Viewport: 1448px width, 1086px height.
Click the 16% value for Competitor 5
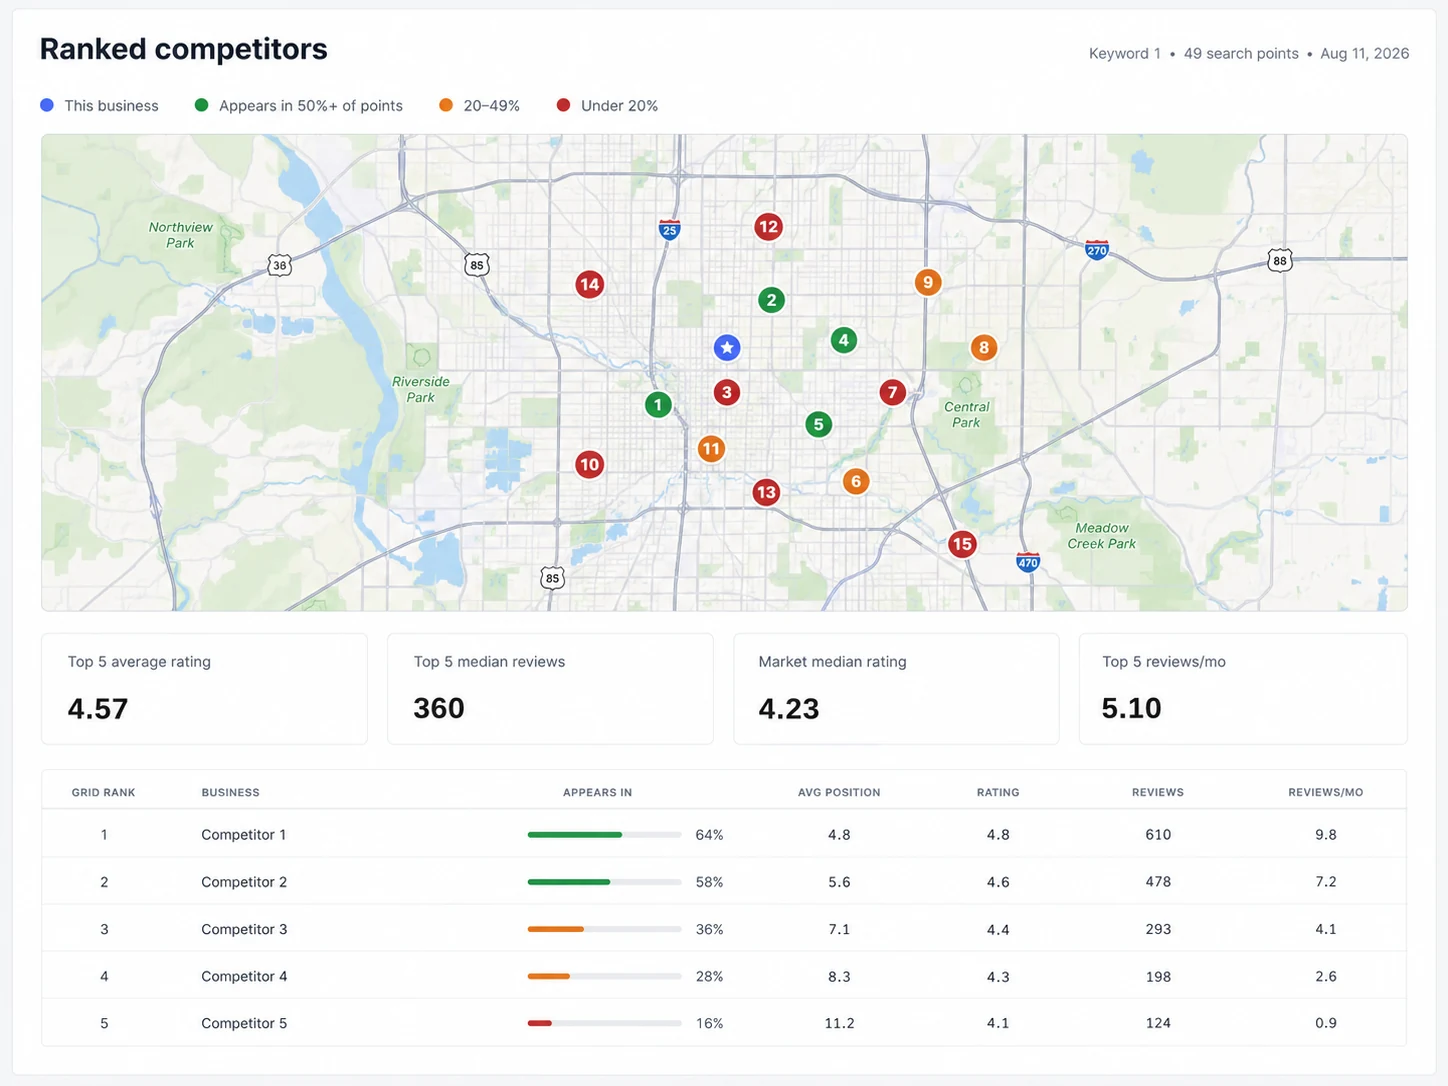pos(709,1023)
